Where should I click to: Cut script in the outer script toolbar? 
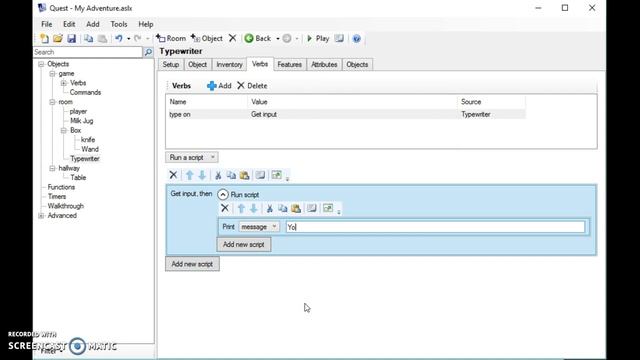[218, 175]
